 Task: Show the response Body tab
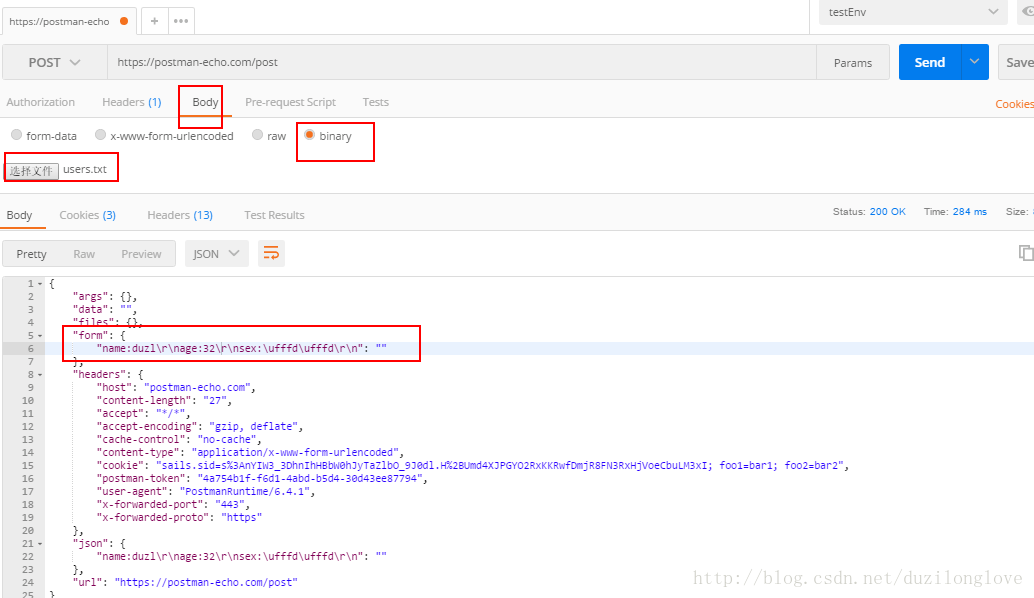coord(19,215)
